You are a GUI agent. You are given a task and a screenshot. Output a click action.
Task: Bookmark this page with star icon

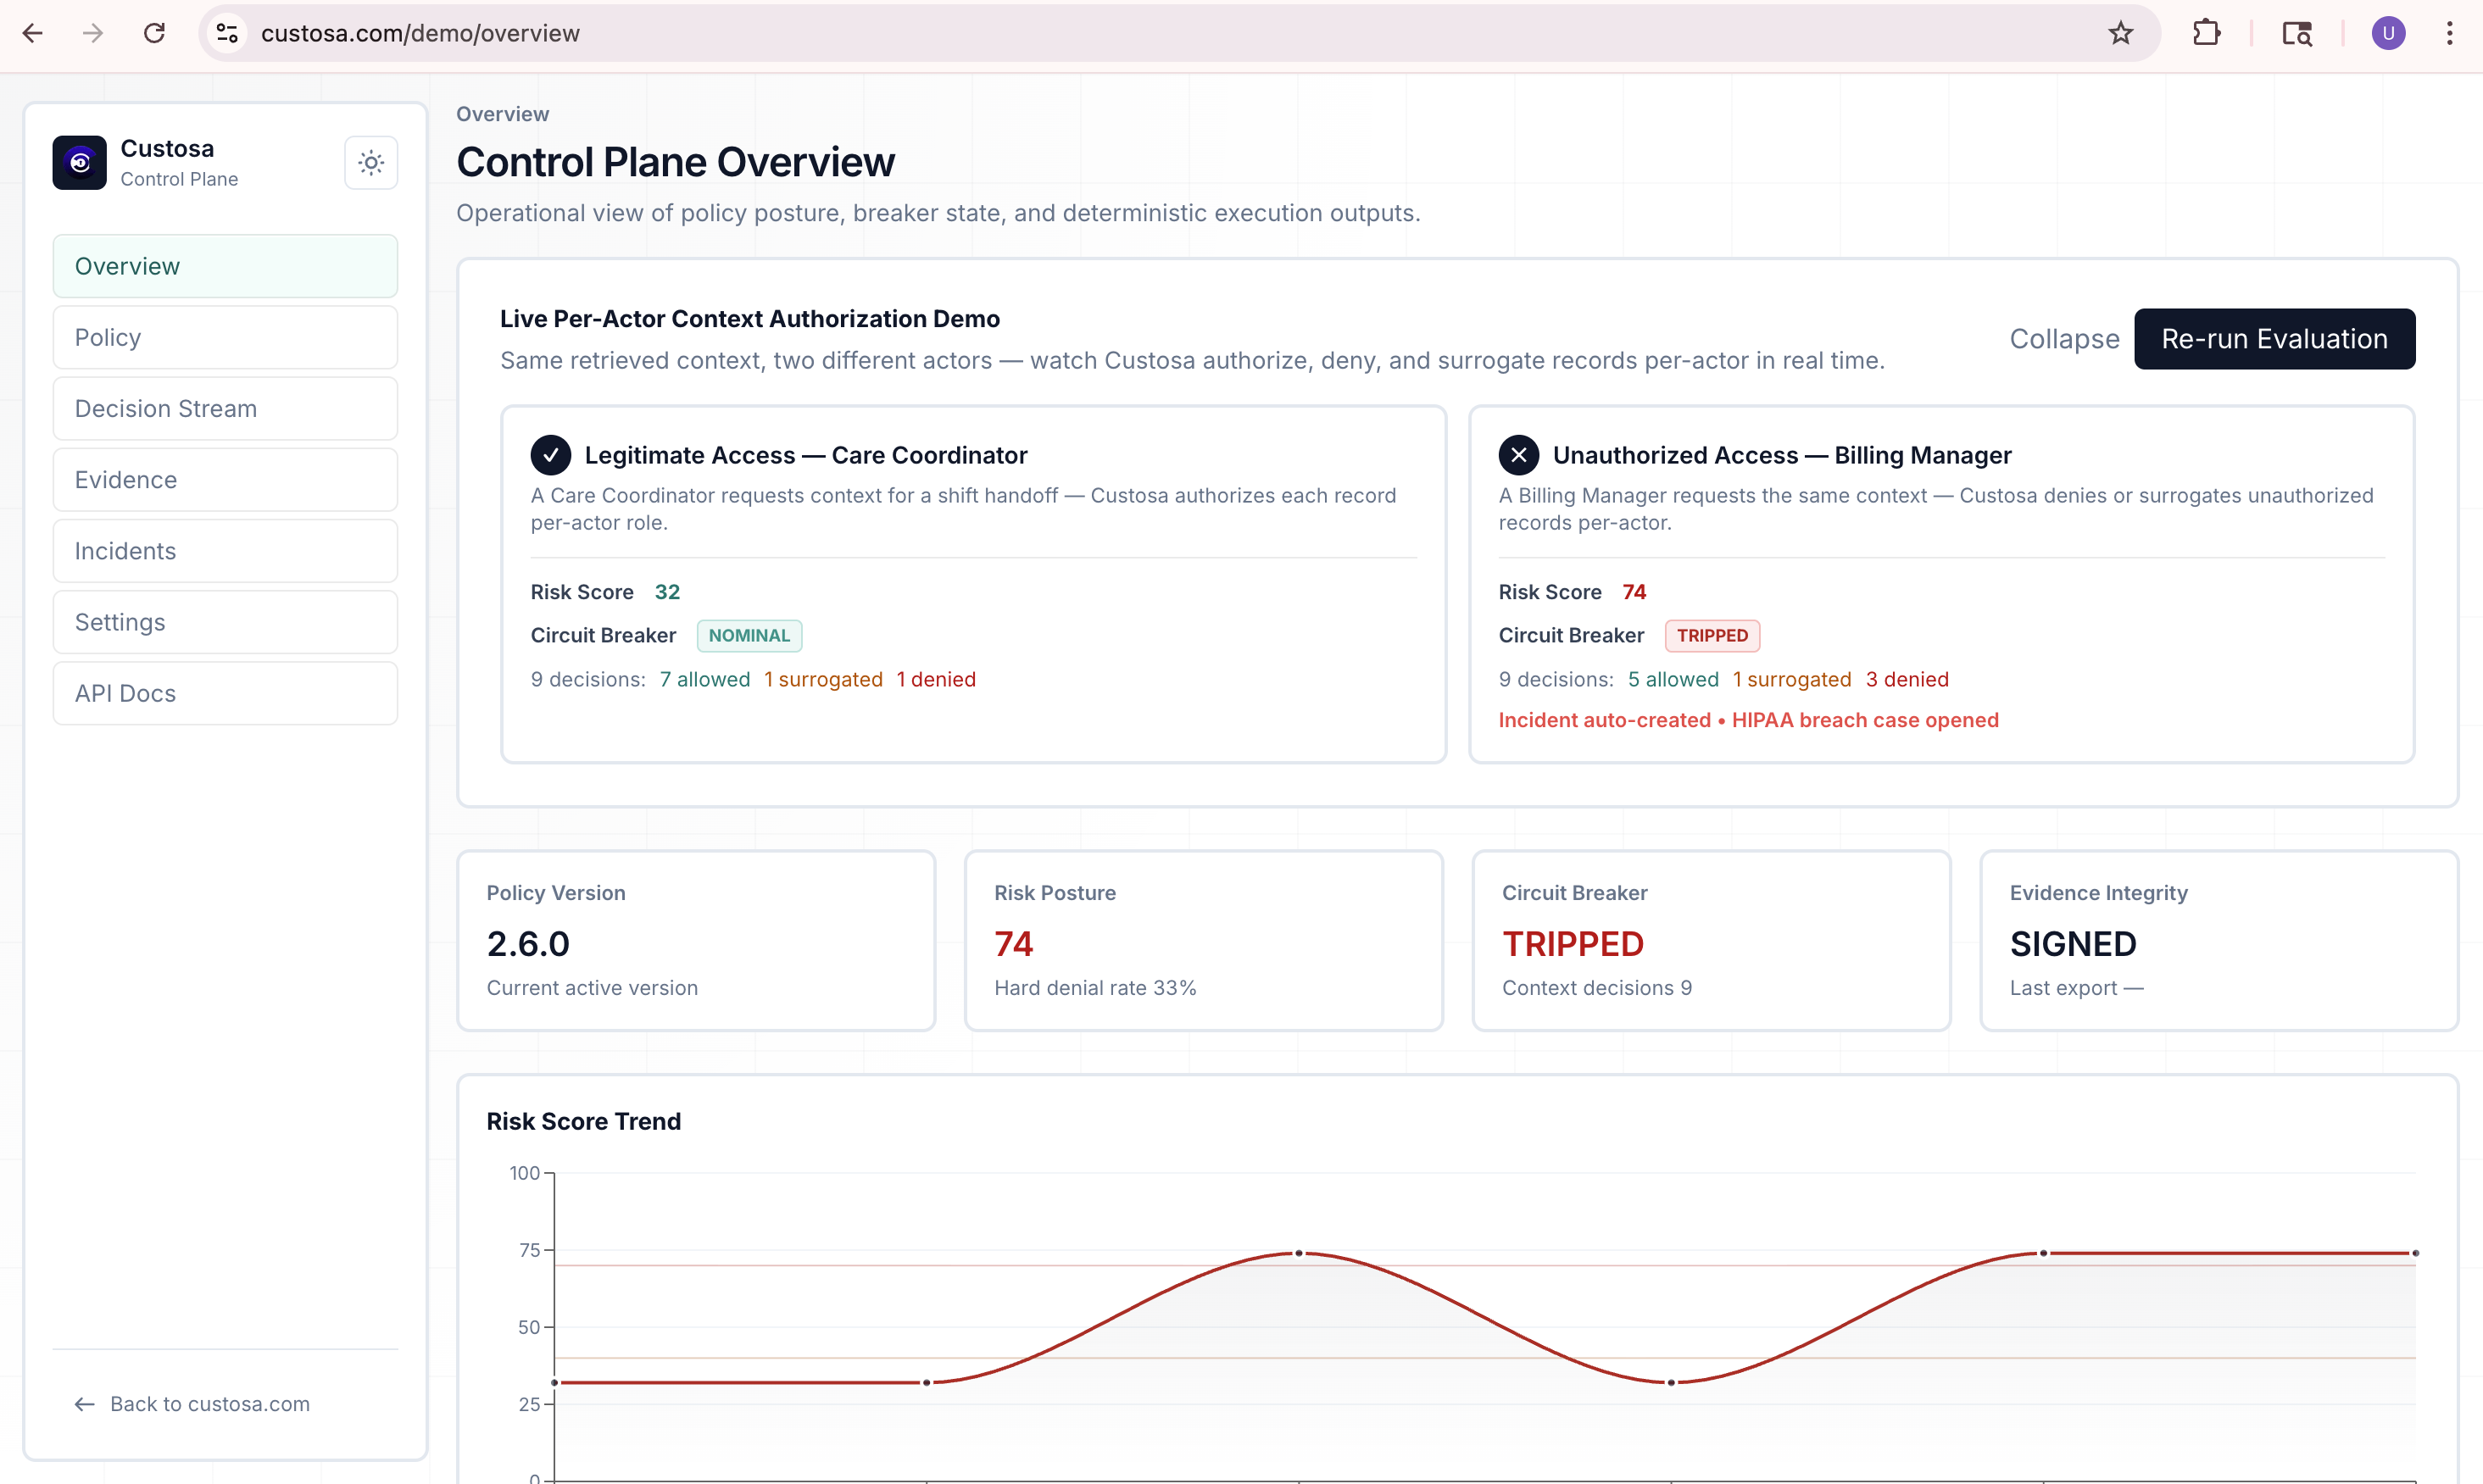tap(2120, 33)
